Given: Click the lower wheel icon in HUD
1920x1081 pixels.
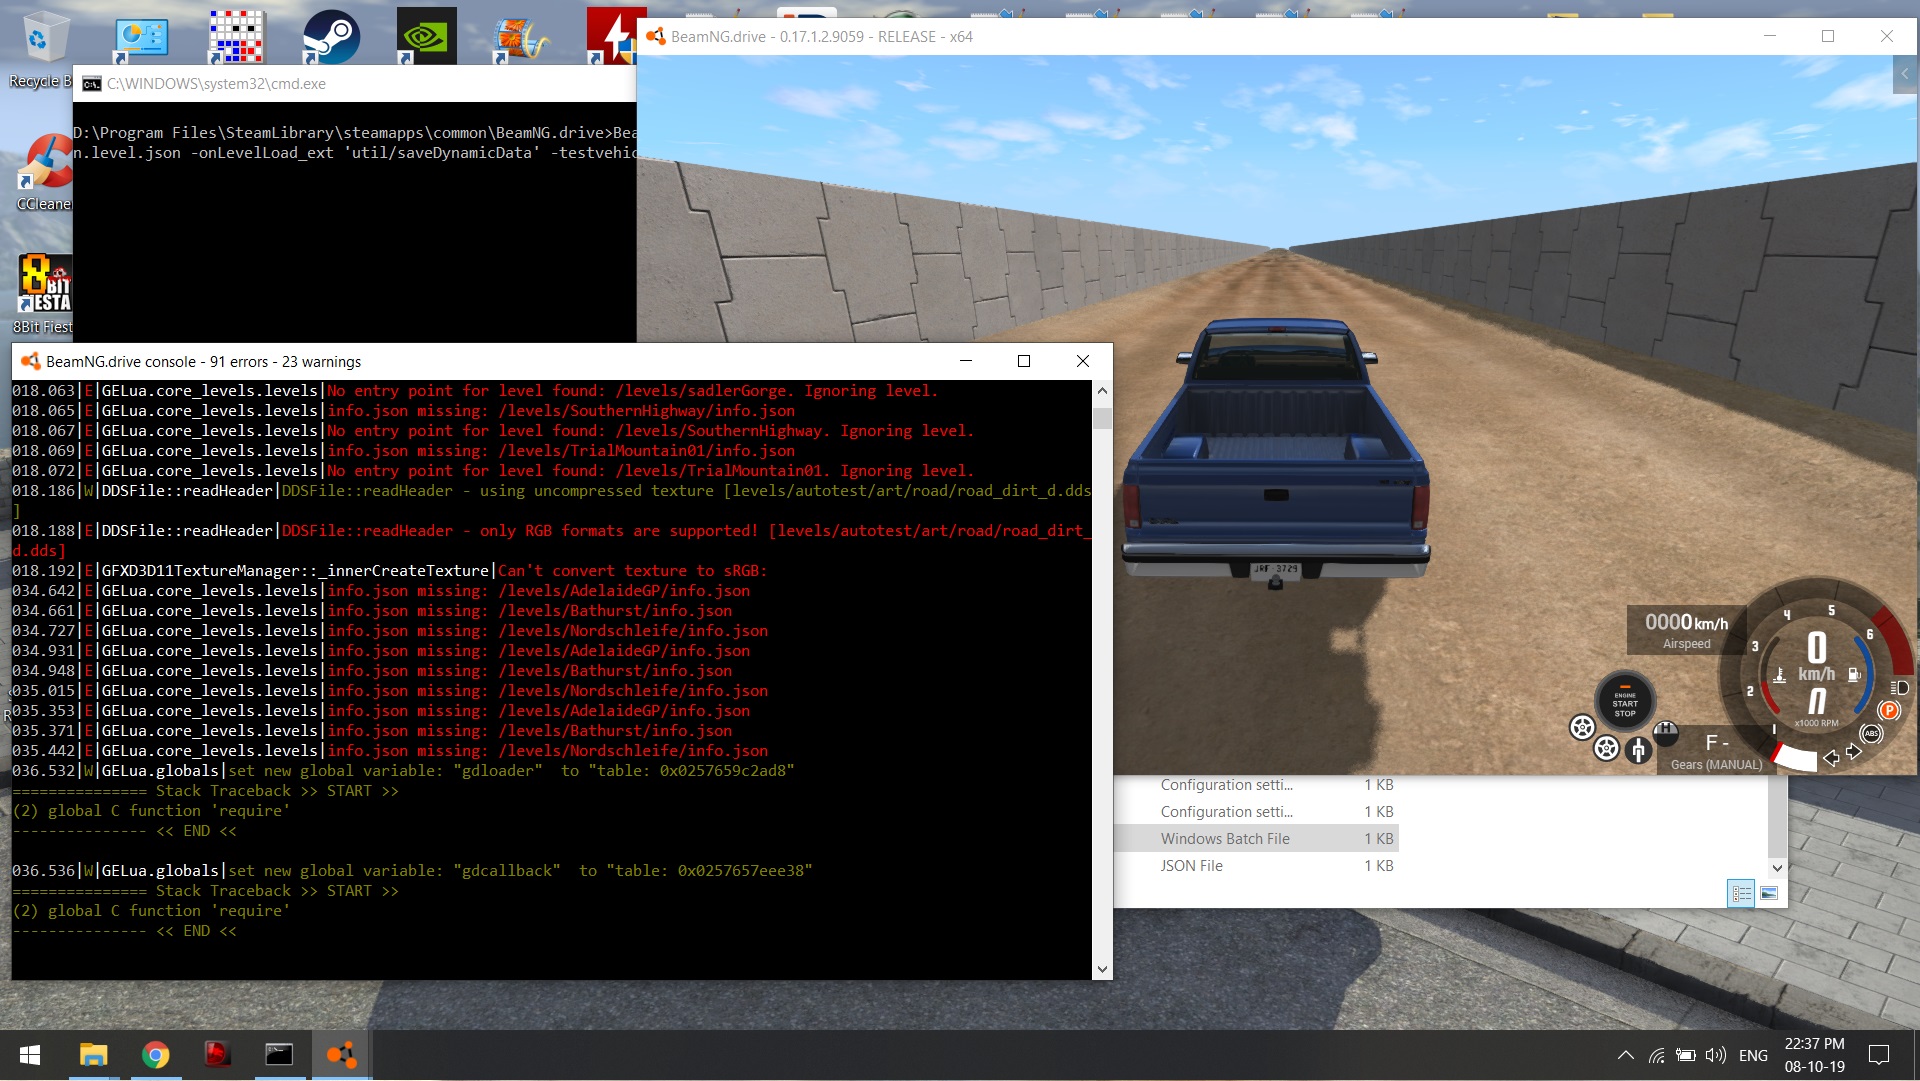Looking at the screenshot, I should [x=1606, y=748].
